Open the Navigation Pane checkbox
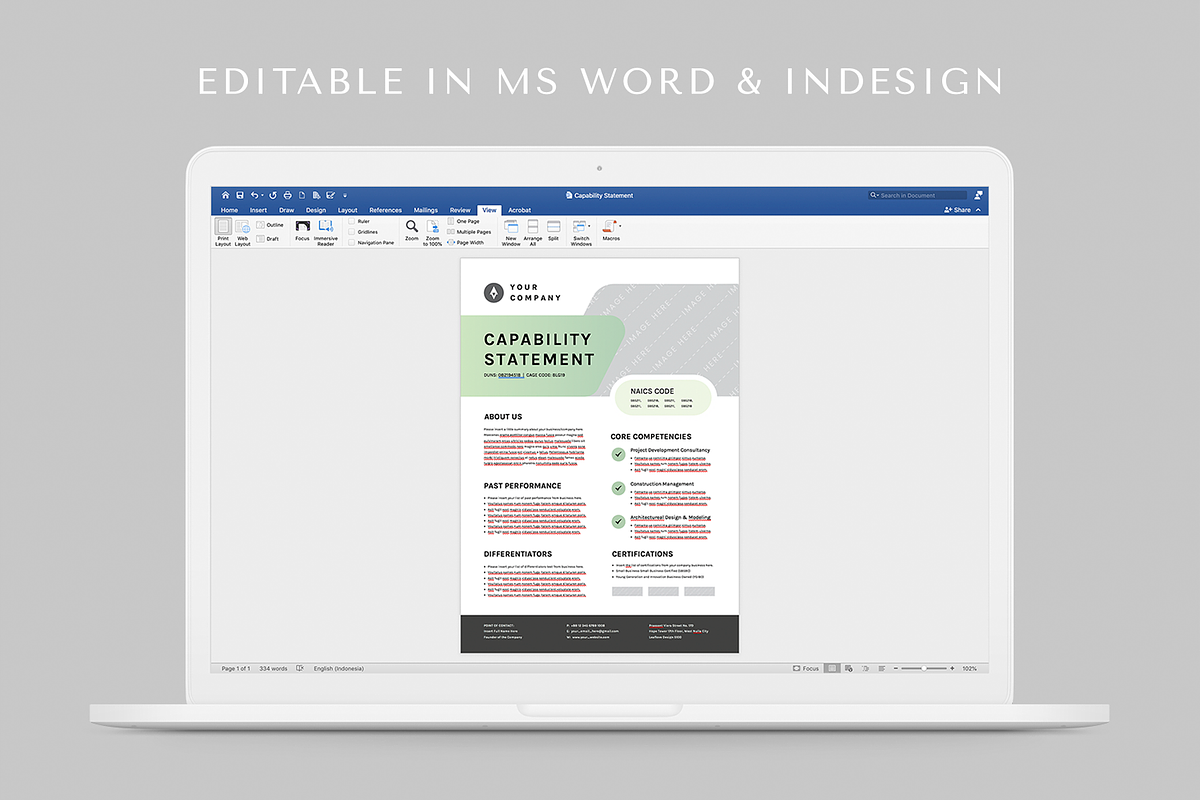Screen dimensions: 1200x800 [351, 241]
